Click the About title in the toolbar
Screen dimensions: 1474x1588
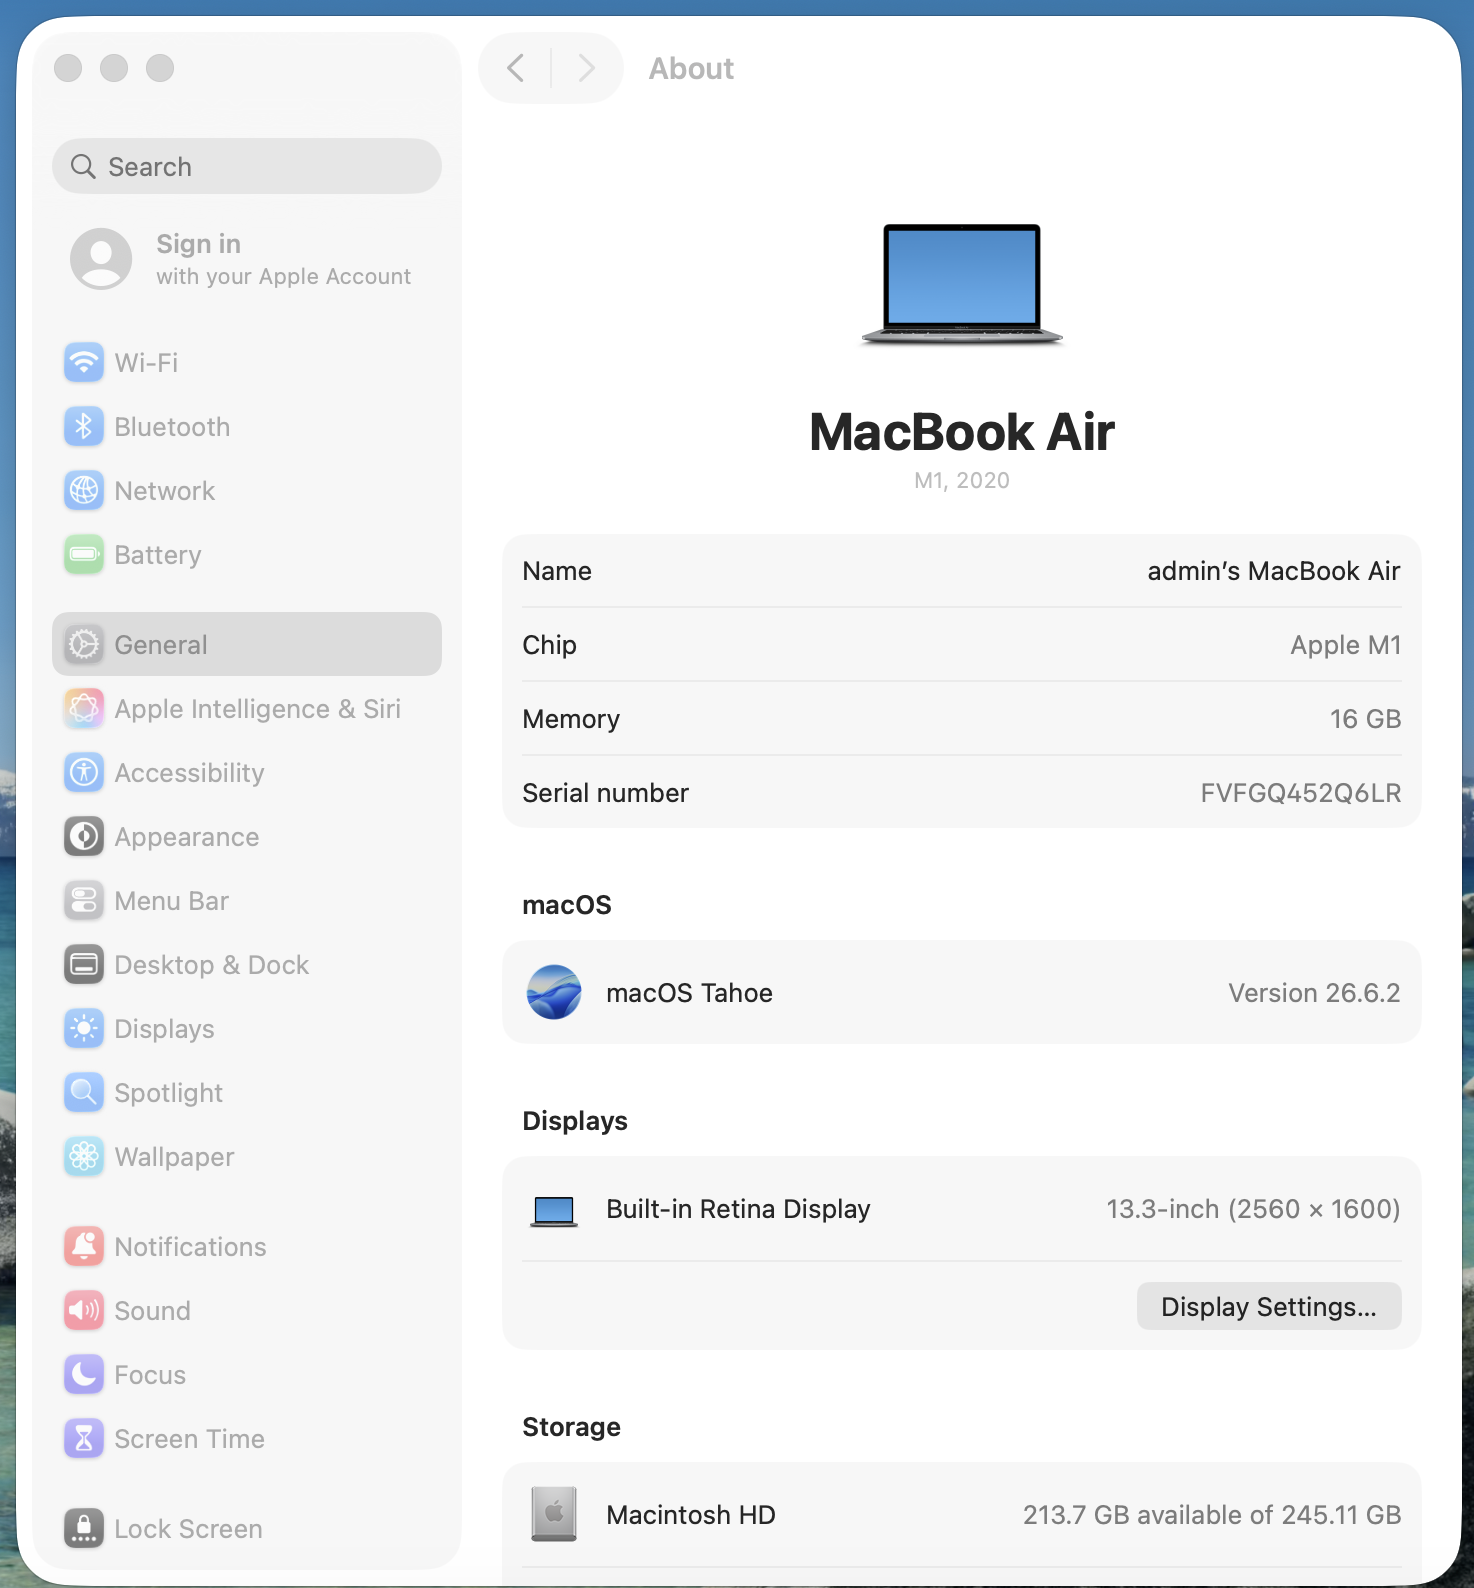click(x=691, y=68)
